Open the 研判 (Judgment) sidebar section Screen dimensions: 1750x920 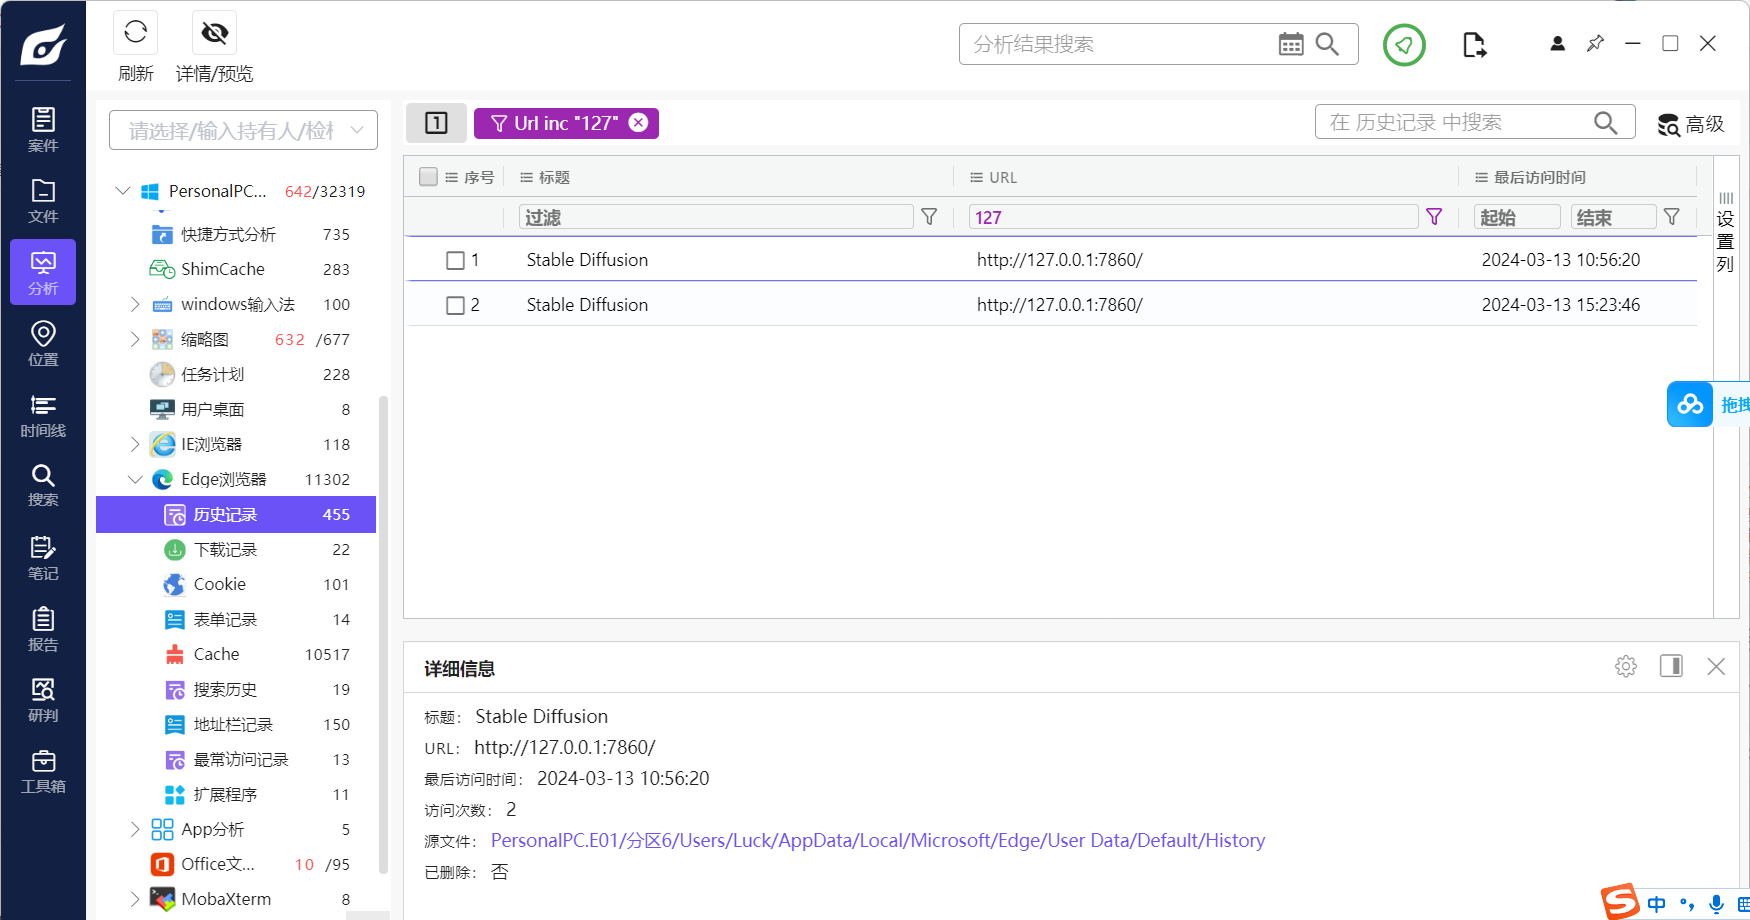coord(43,700)
